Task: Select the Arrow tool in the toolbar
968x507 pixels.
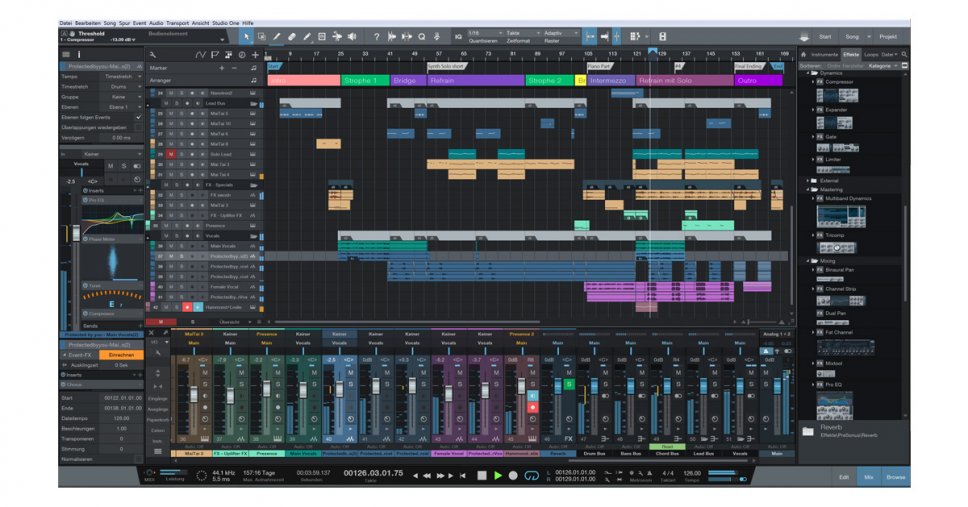Action: pyautogui.click(x=248, y=36)
